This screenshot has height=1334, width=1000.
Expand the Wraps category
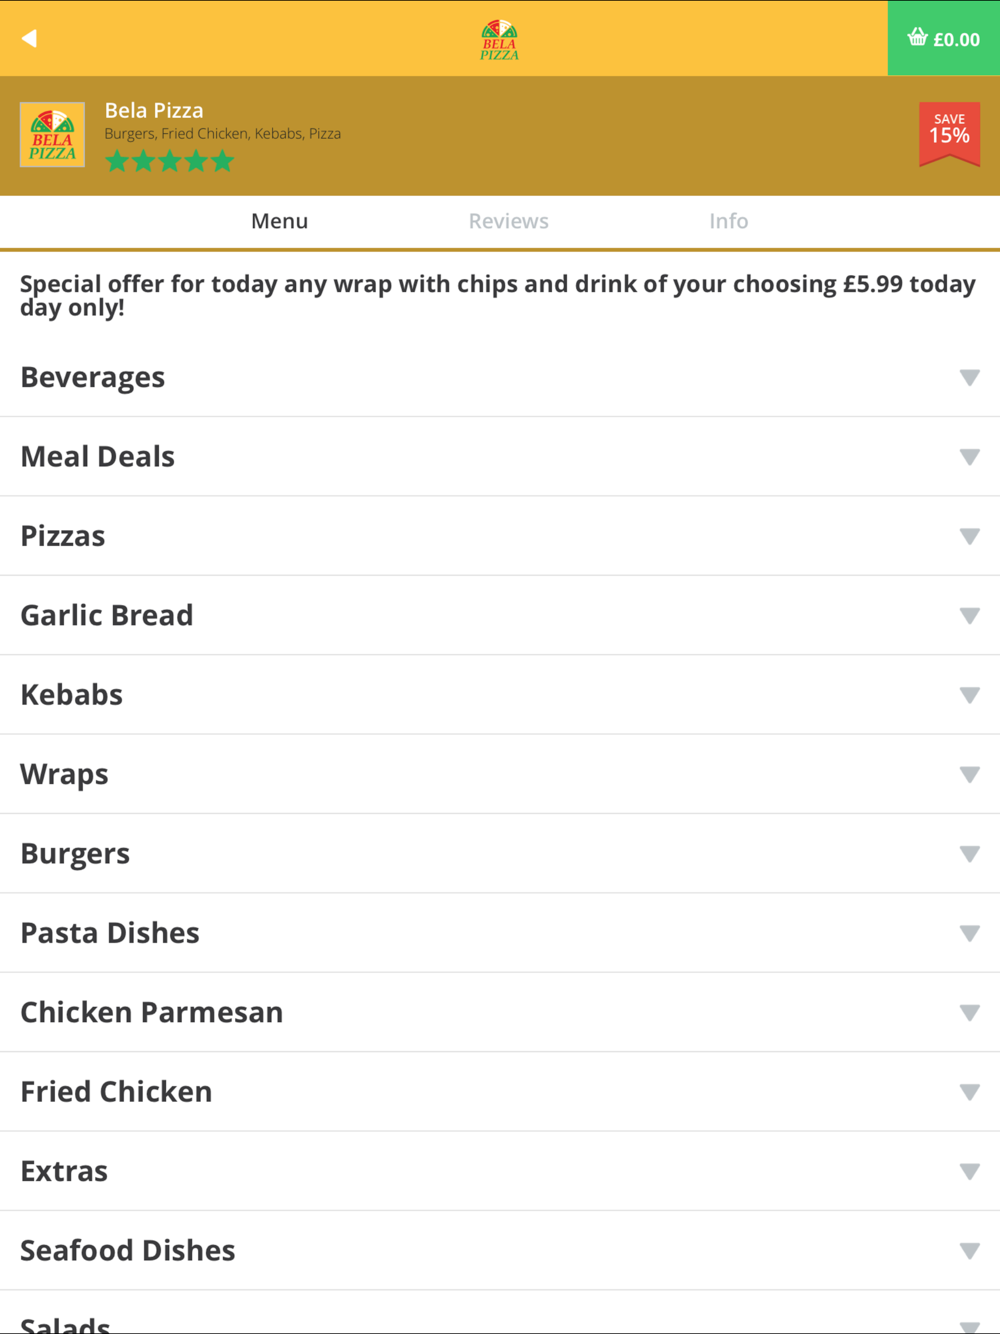(968, 774)
